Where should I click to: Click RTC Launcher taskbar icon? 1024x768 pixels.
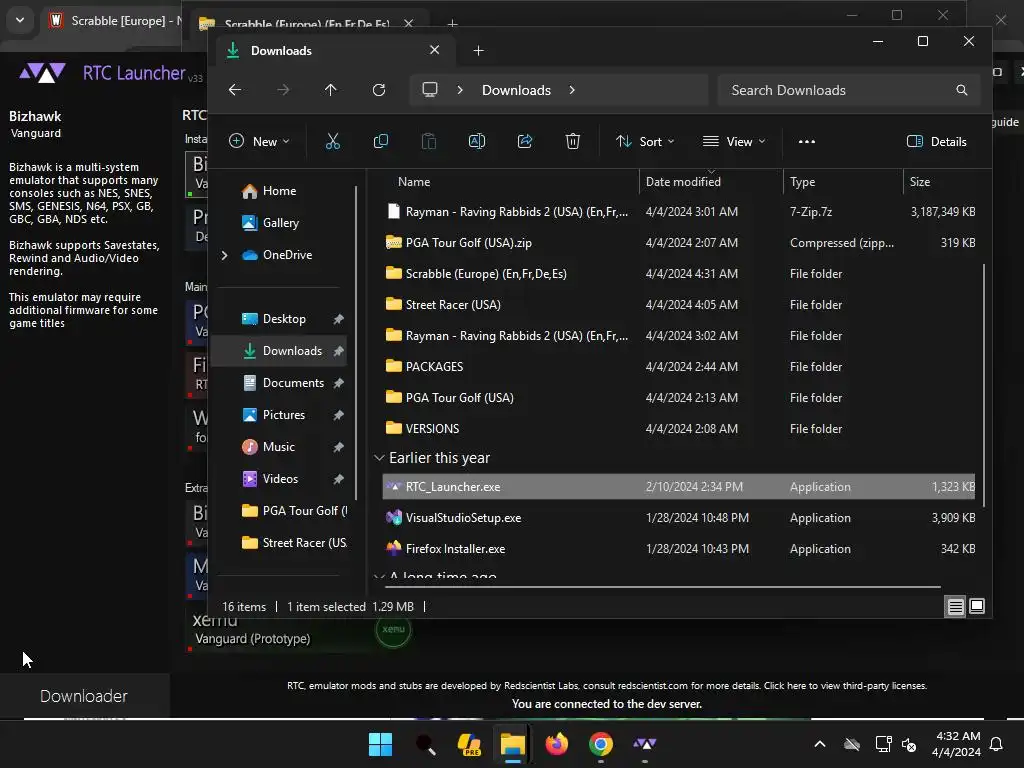645,744
